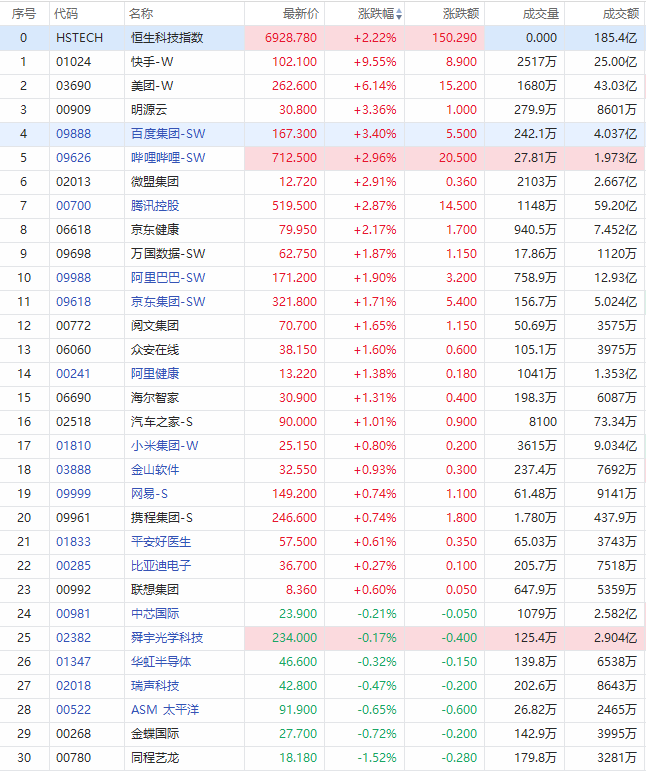Open stock code link 01810
Viewport: 646px width, 771px height.
pos(73,446)
